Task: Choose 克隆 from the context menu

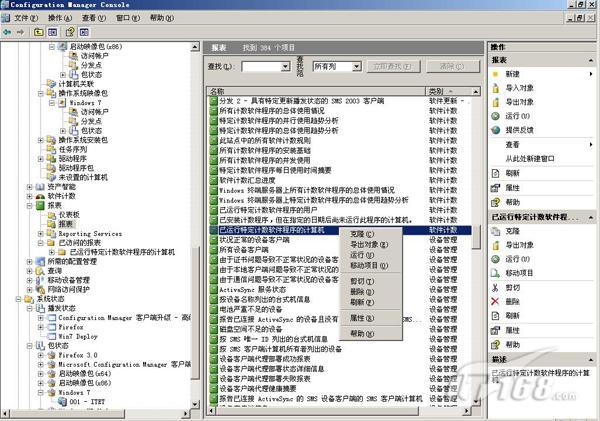Action: 362,234
